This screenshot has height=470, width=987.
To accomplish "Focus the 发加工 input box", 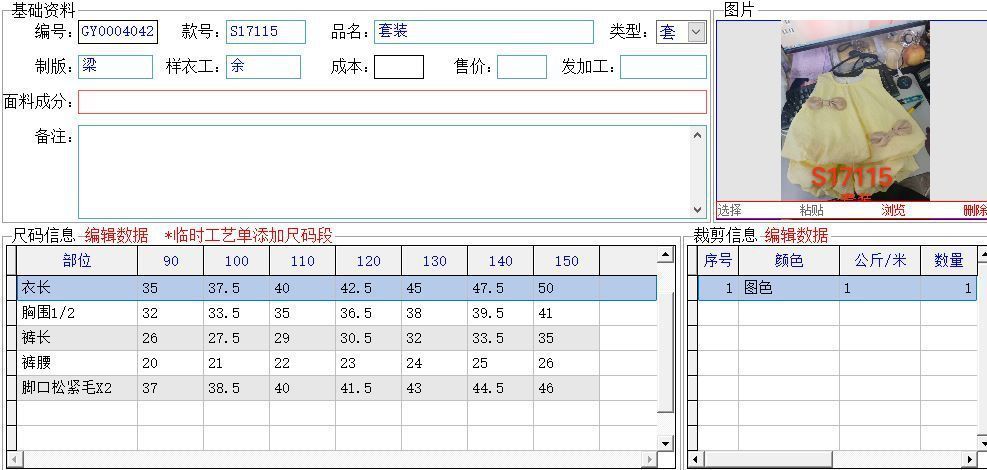I will point(663,67).
